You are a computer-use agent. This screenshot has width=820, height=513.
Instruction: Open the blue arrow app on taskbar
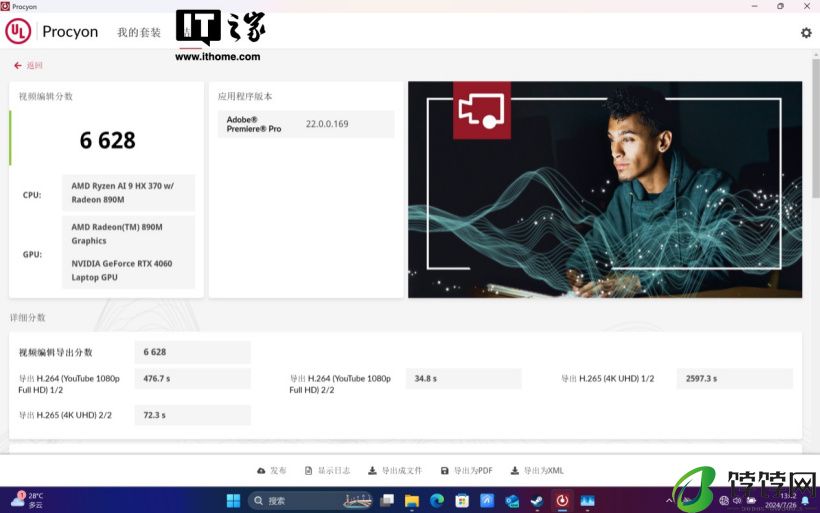point(487,501)
